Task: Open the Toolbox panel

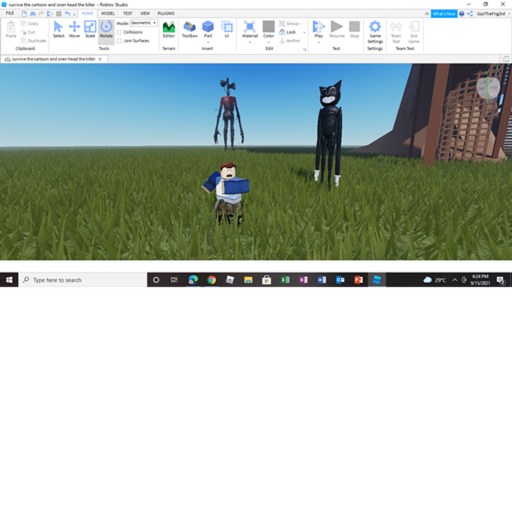Action: [x=190, y=29]
